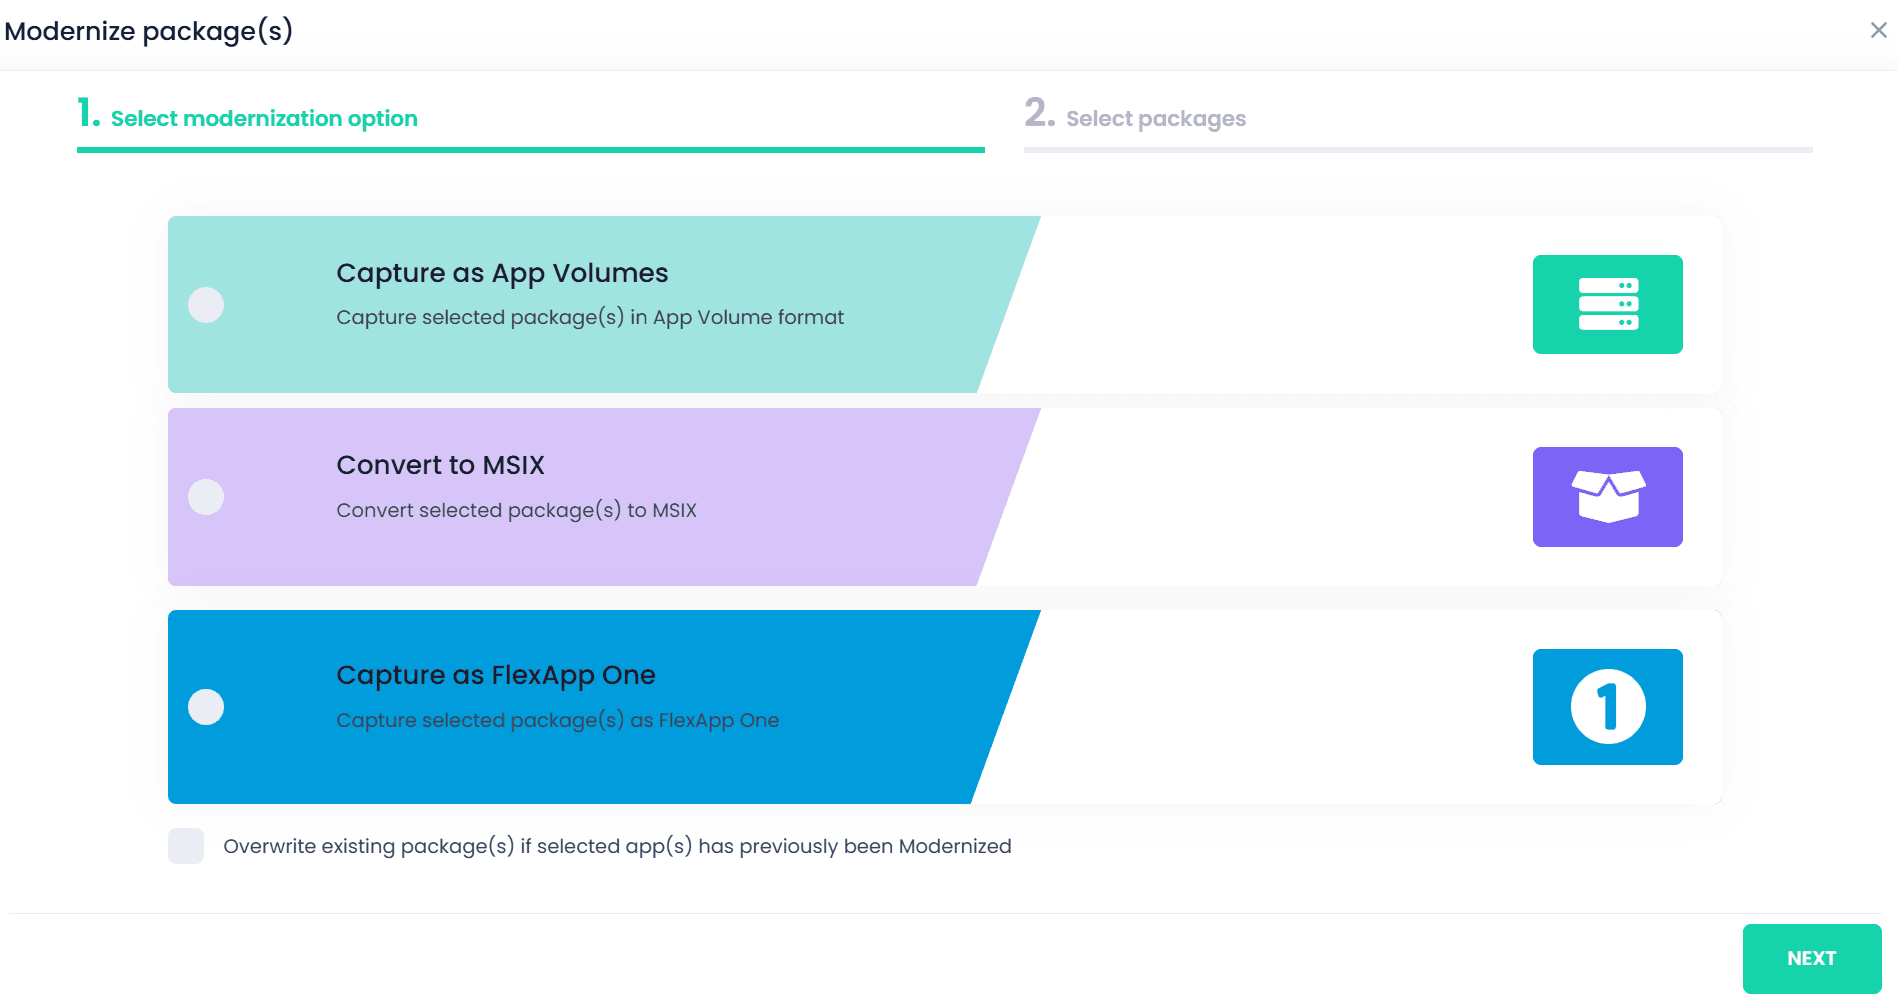Close the Modernize package(s) dialog
This screenshot has width=1898, height=994.
pos(1878,30)
